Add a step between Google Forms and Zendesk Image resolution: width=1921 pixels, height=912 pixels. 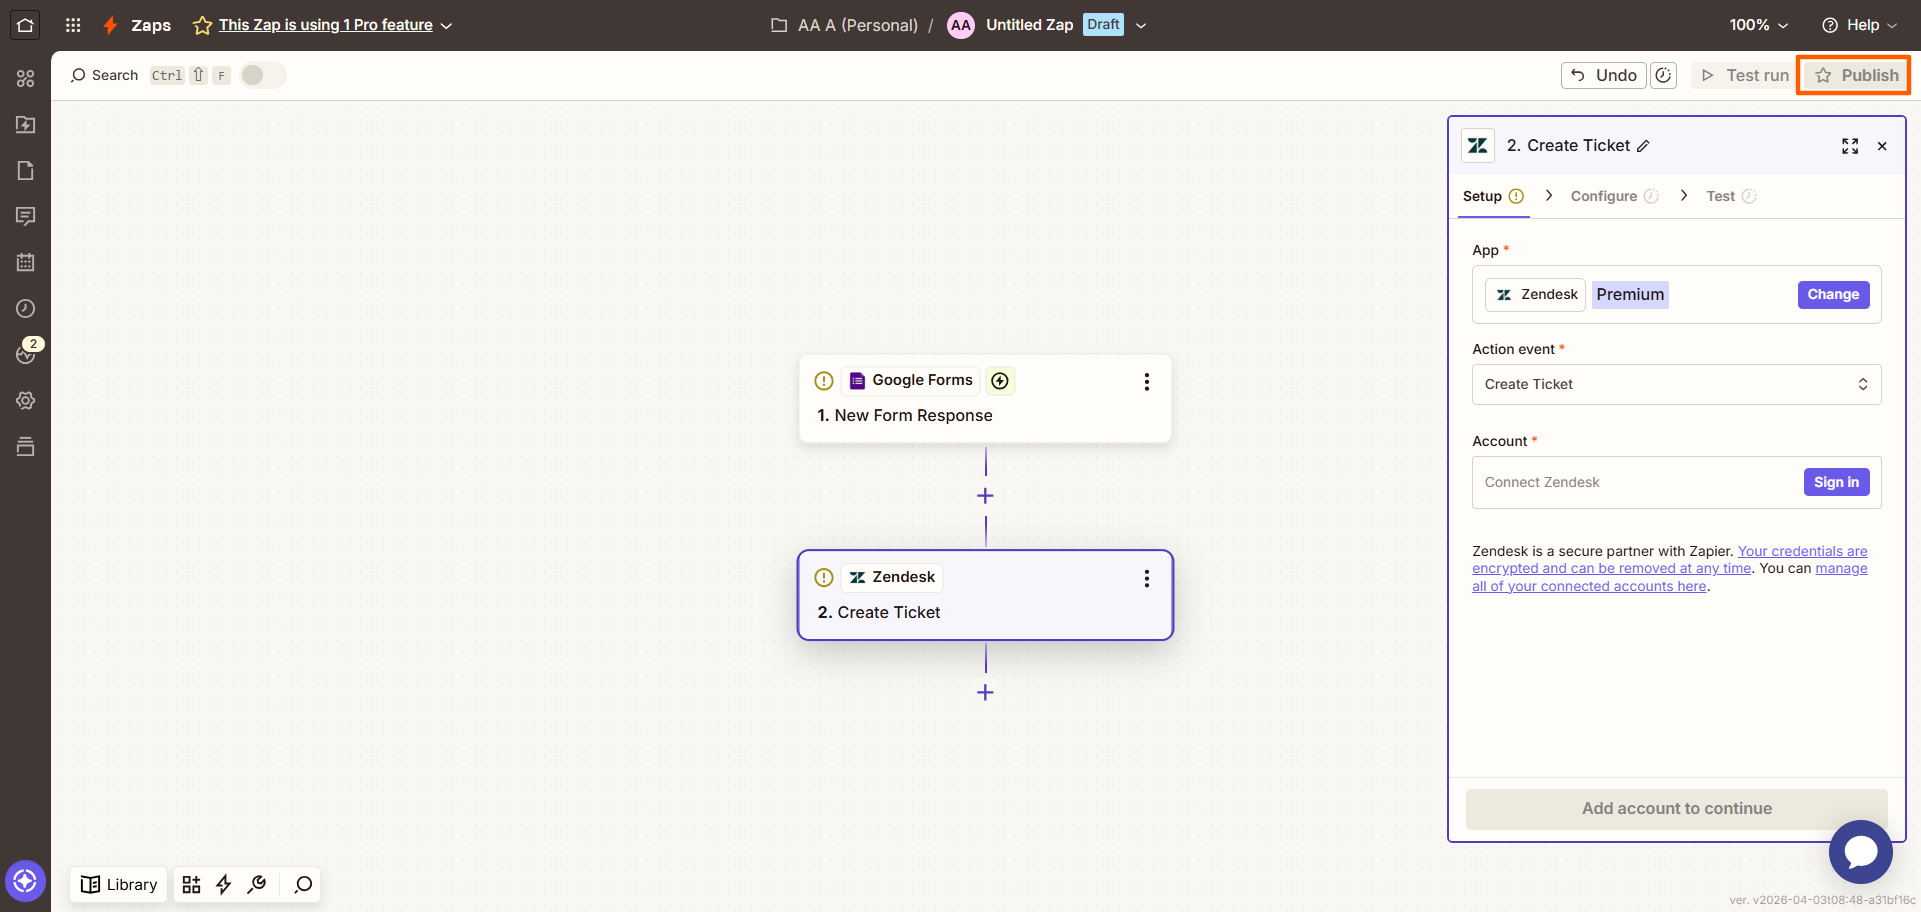pos(985,496)
